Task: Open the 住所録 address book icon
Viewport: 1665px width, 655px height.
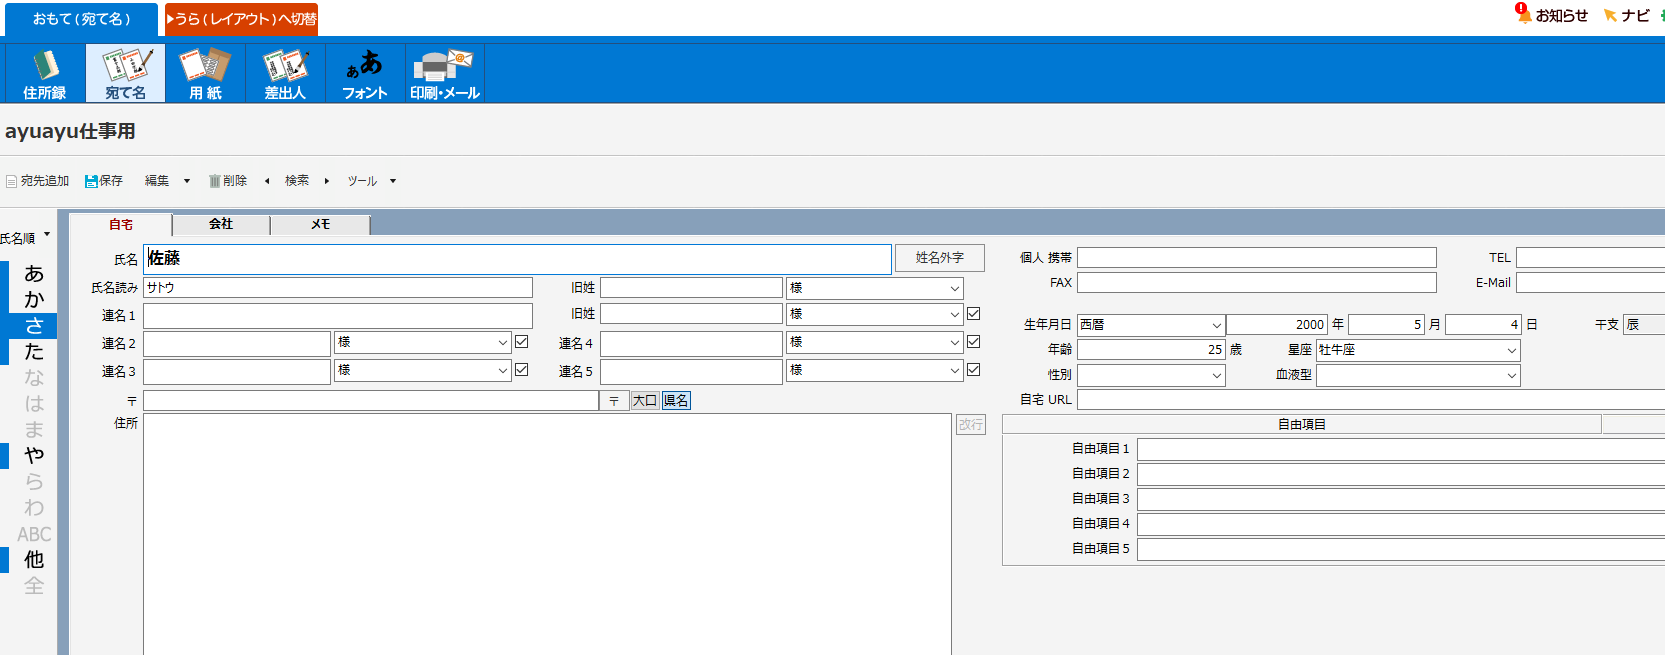Action: (x=45, y=66)
